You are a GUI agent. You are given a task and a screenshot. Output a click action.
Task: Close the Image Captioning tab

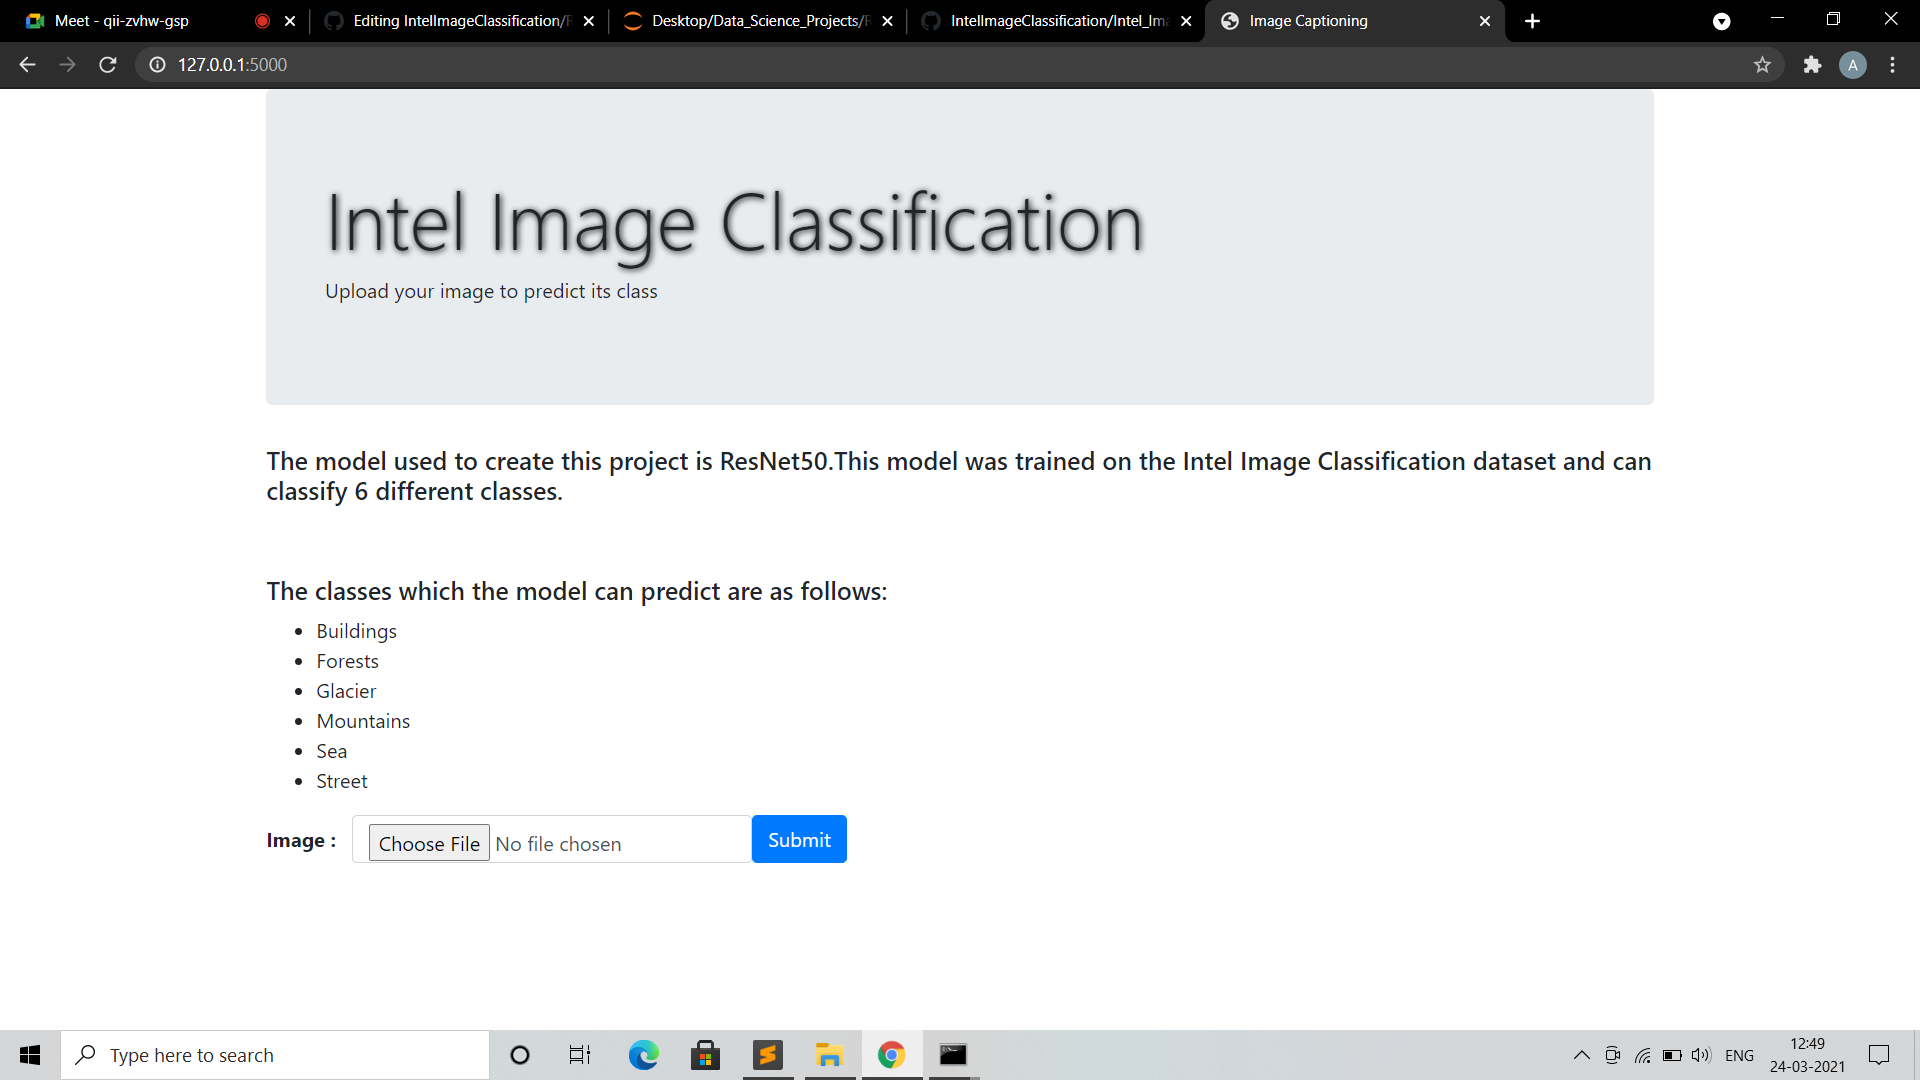[x=1485, y=21]
